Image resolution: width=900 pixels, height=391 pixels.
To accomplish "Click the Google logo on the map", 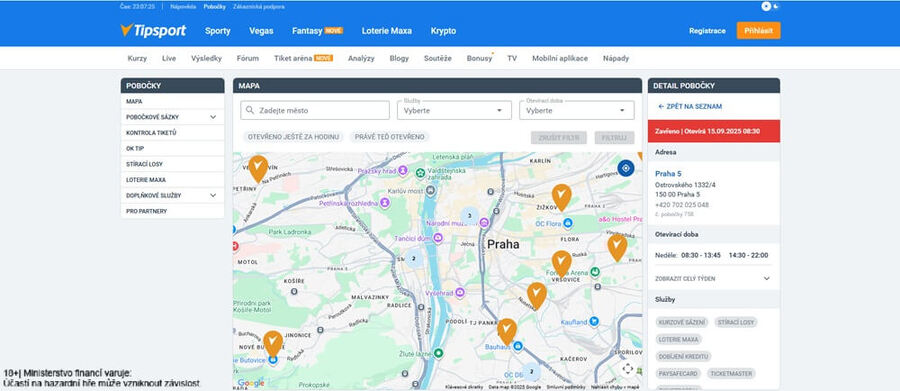I will [x=251, y=383].
